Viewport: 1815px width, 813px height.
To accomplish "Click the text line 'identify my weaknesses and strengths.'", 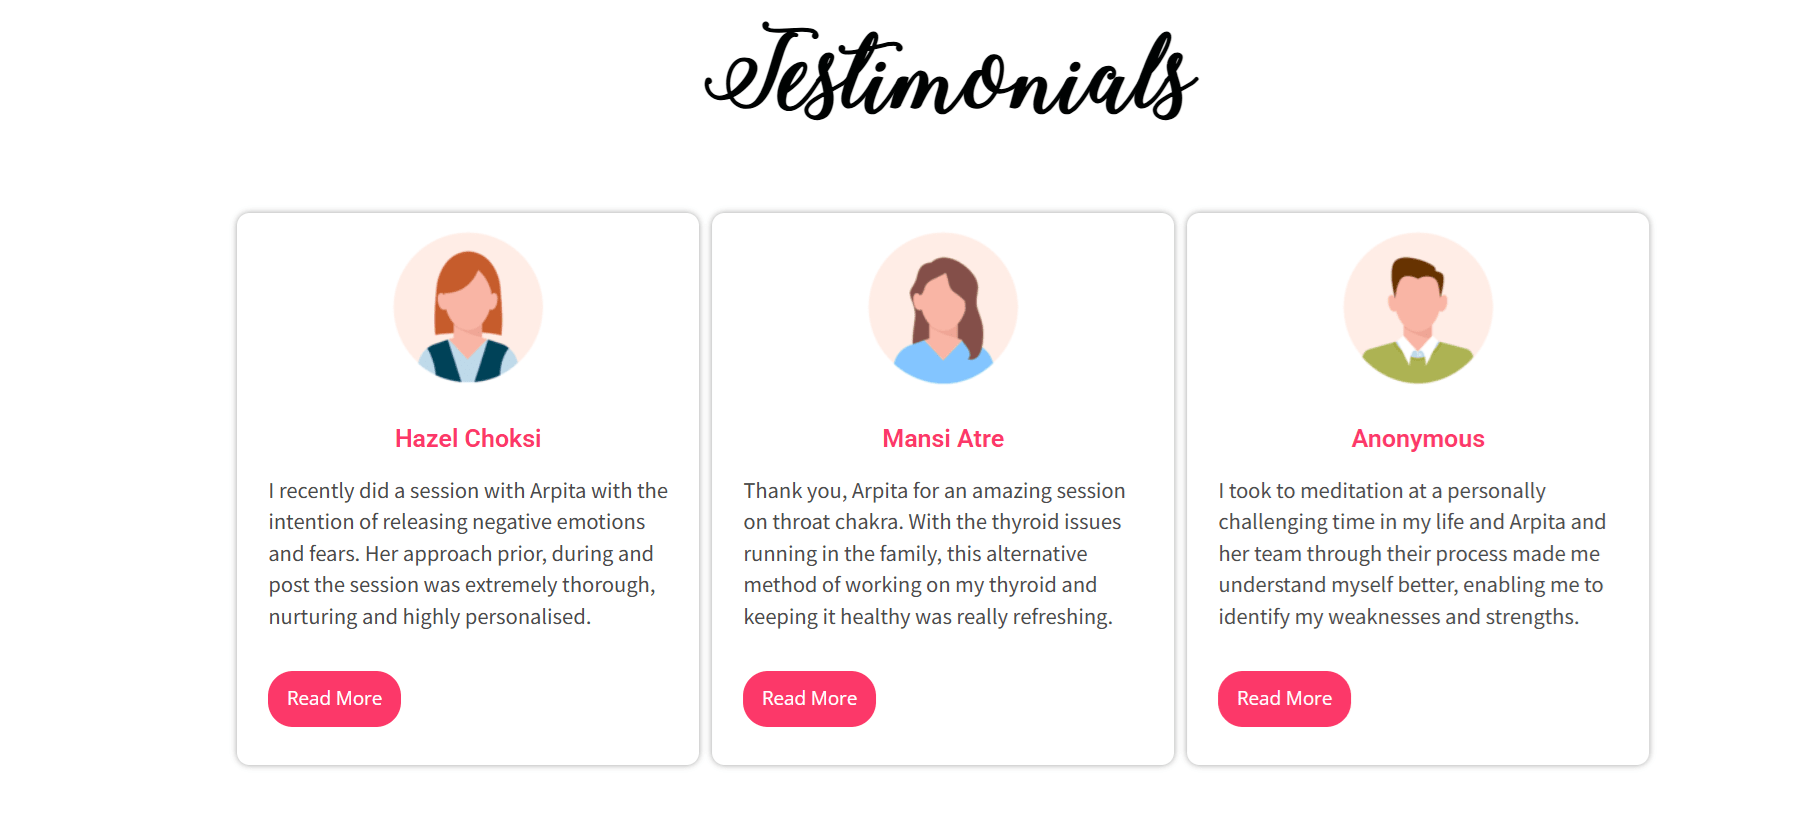I will pos(1399,617).
